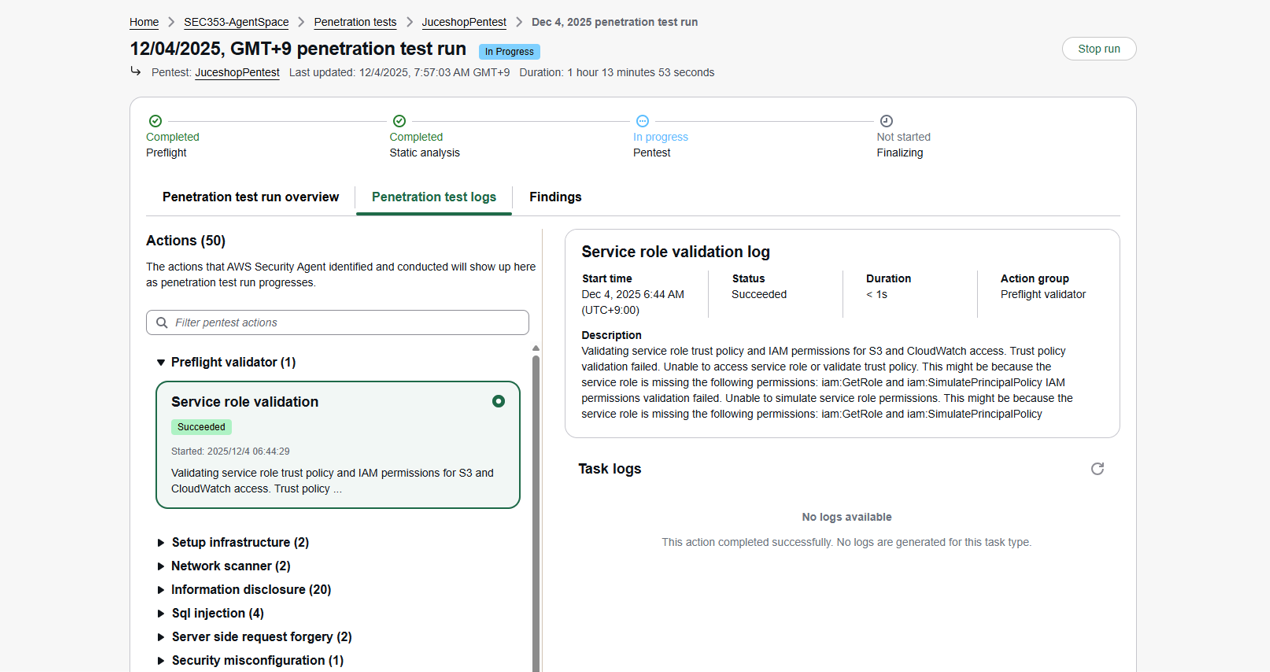This screenshot has width=1270, height=672.
Task: Expand the Network scanner group
Action: coord(161,567)
